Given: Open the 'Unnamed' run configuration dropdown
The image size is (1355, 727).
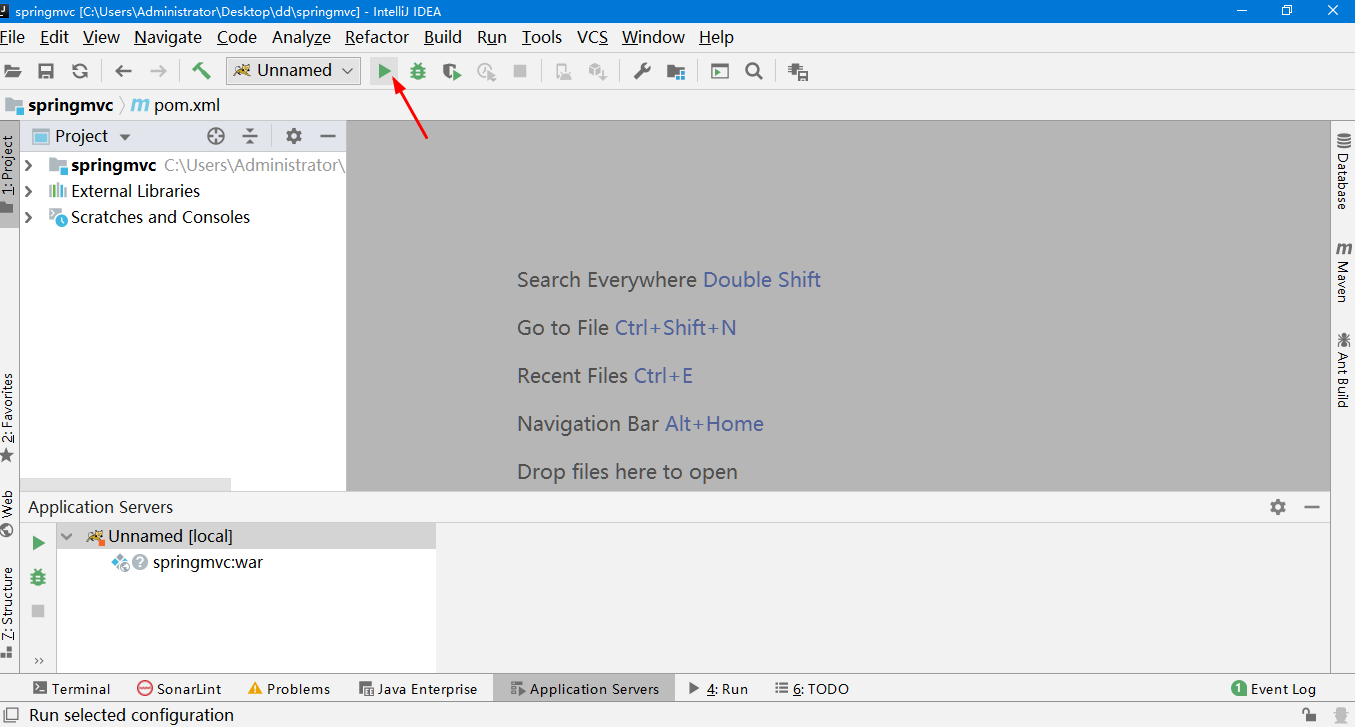Looking at the screenshot, I should pyautogui.click(x=294, y=70).
